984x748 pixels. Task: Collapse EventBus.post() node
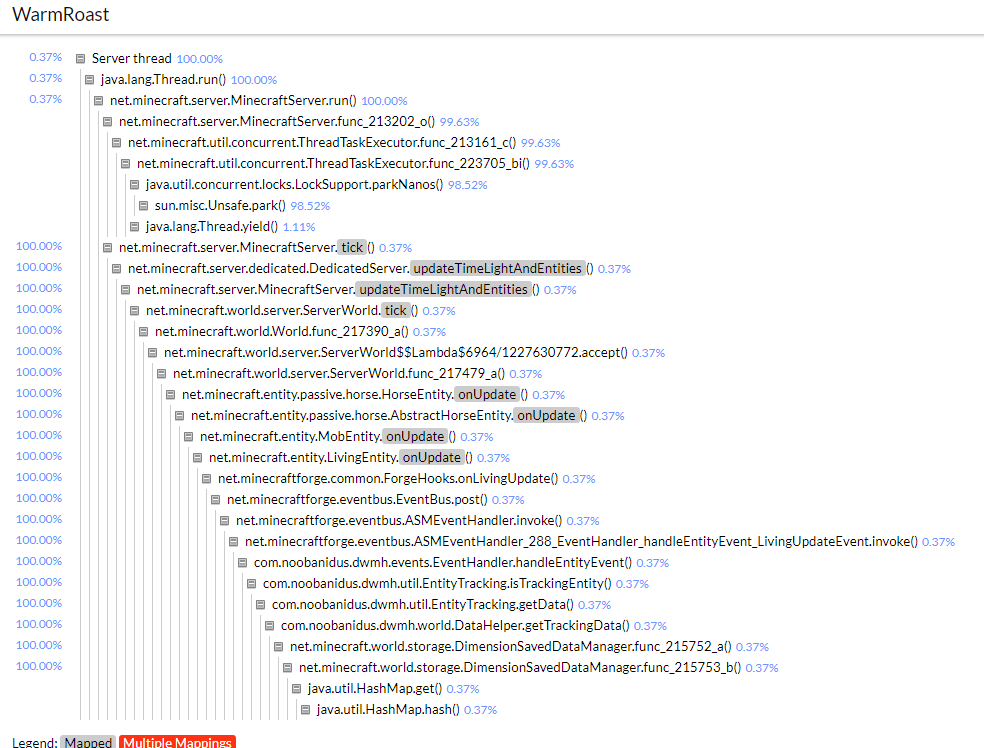[x=215, y=500]
